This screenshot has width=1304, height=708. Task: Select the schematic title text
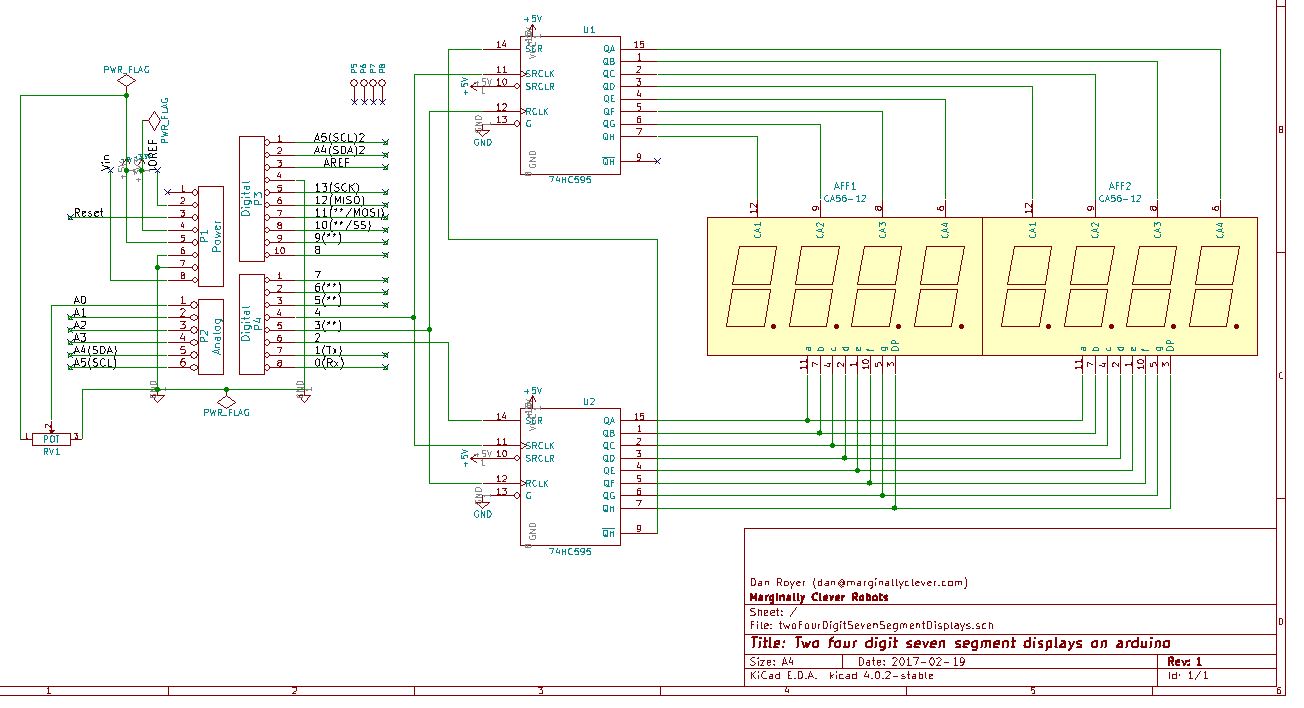960,645
